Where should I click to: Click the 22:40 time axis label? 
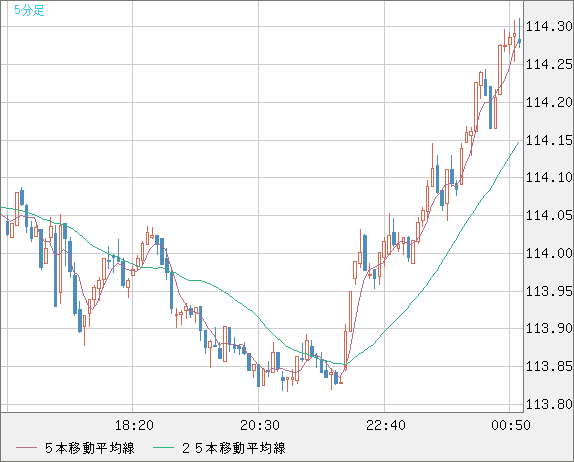tap(386, 425)
